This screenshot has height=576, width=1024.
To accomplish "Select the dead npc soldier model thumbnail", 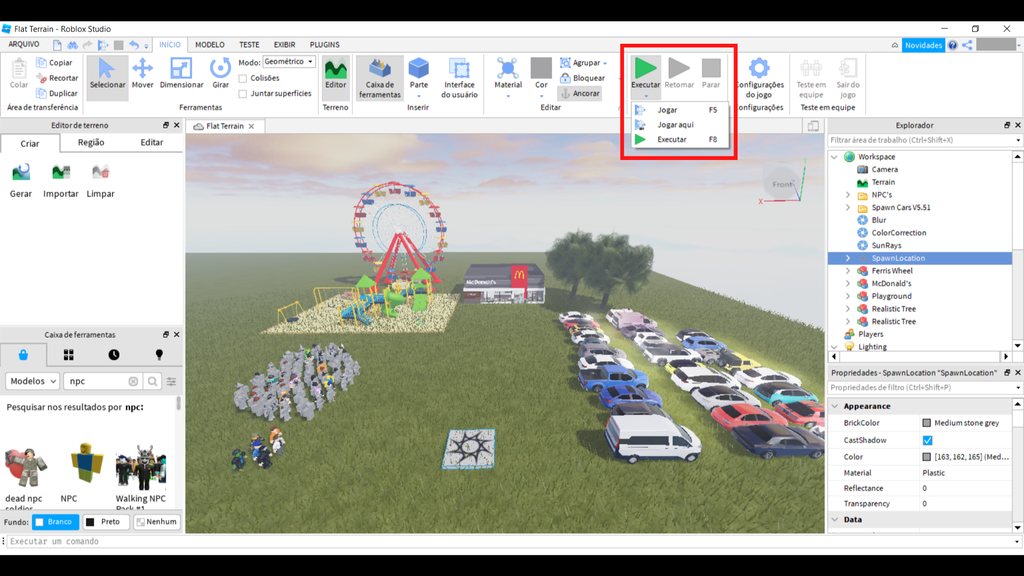I will 26,466.
